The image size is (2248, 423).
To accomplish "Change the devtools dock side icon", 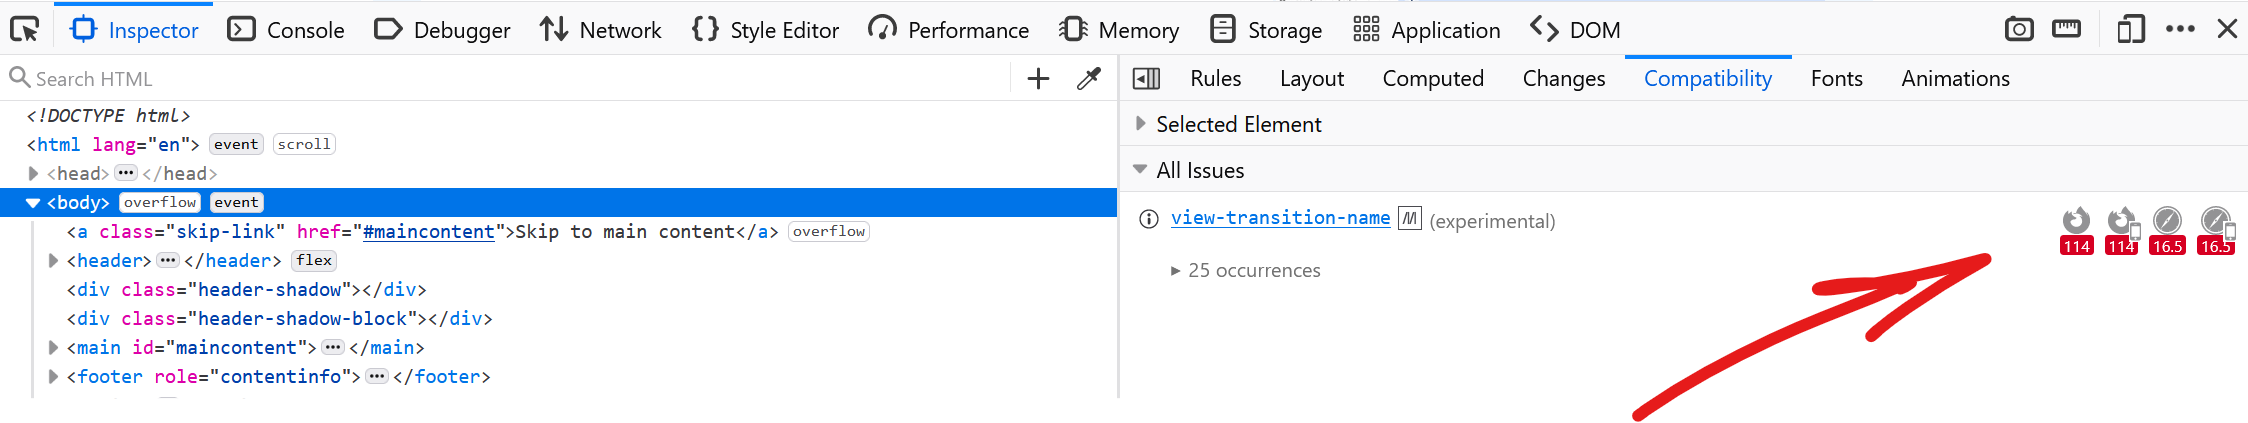I will click(x=2131, y=30).
